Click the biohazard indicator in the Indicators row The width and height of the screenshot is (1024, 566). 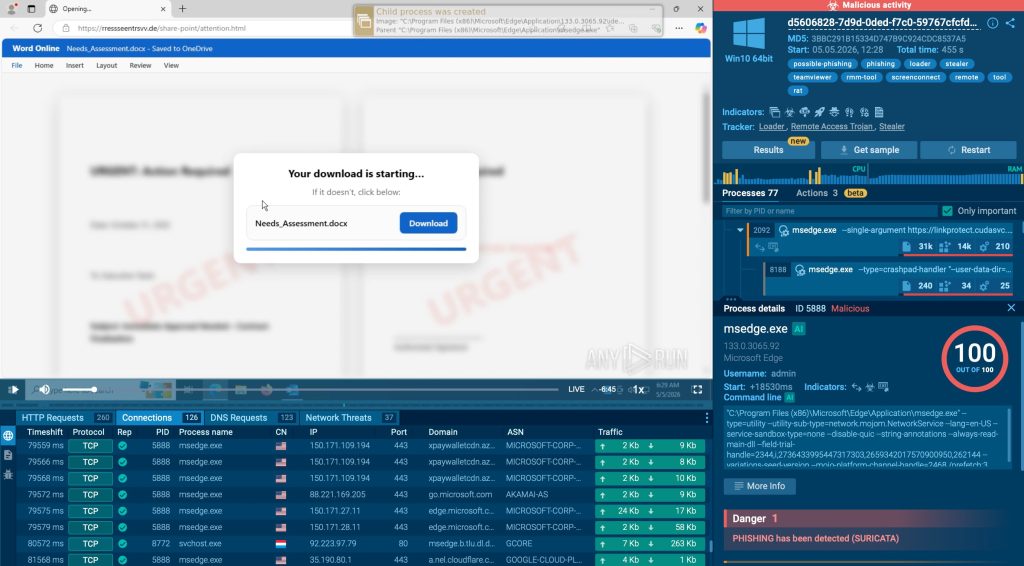coord(790,112)
